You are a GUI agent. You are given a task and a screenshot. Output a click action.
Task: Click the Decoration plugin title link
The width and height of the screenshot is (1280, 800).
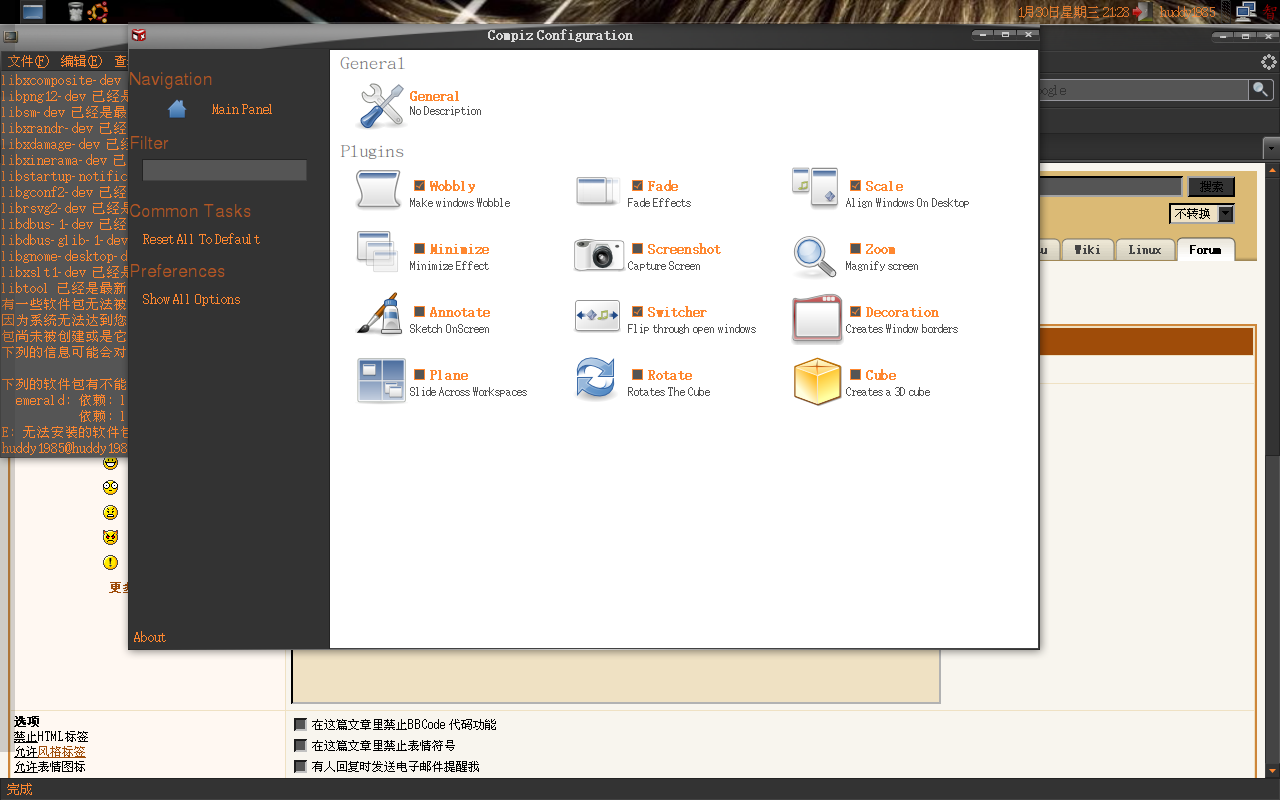click(902, 312)
